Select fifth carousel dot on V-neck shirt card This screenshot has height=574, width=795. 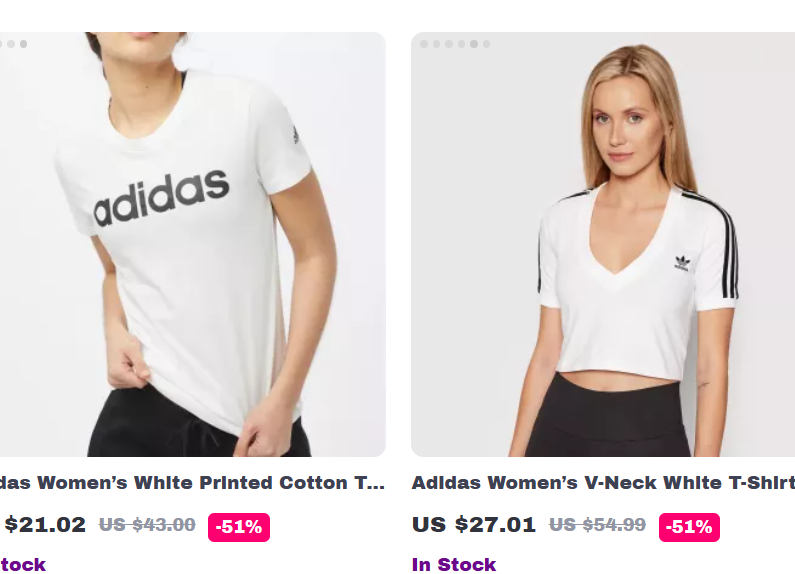tap(474, 44)
